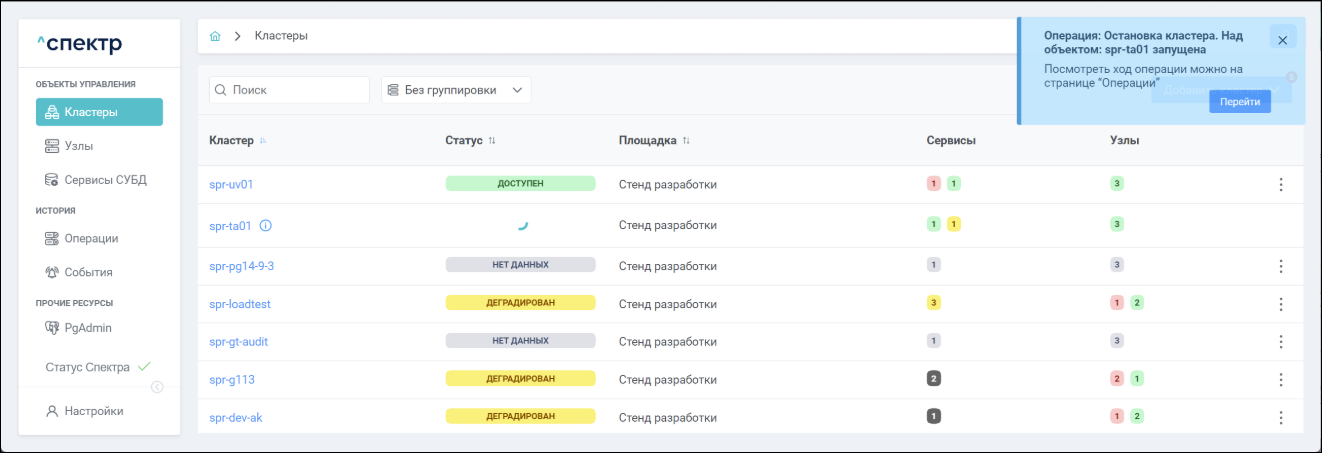Screen dimensions: 1323x454
Task: Open three-dot menu for spr-uv01 row
Action: [x=1280, y=184]
